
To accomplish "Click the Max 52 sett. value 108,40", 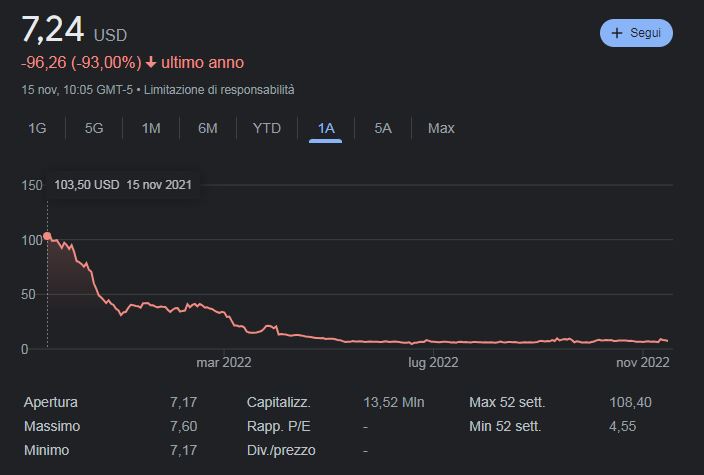I will pos(630,402).
